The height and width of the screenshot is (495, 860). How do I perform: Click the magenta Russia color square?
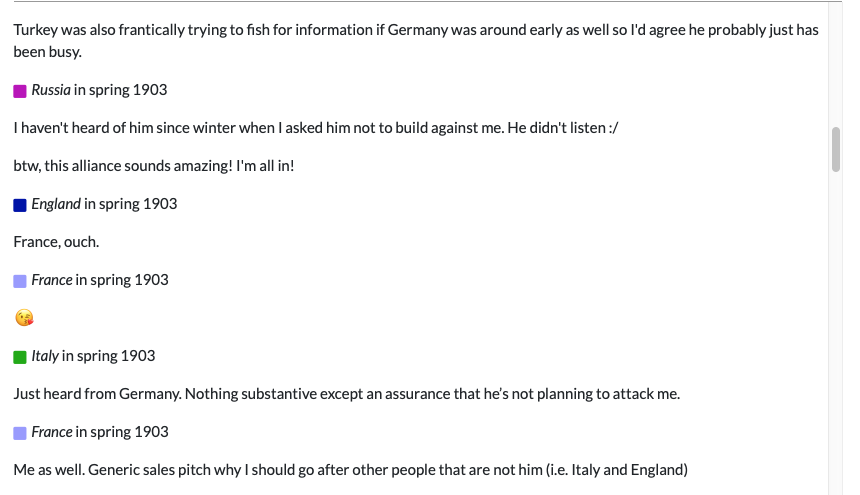20,91
